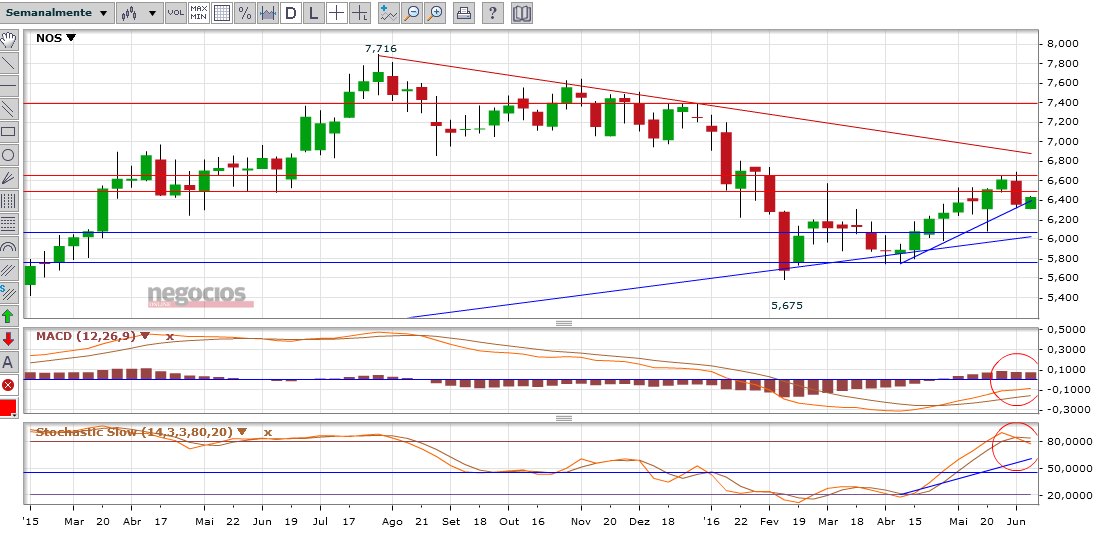1098x533 pixels.
Task: Select the horizontal retracement lines tool
Action: pos(8,224)
